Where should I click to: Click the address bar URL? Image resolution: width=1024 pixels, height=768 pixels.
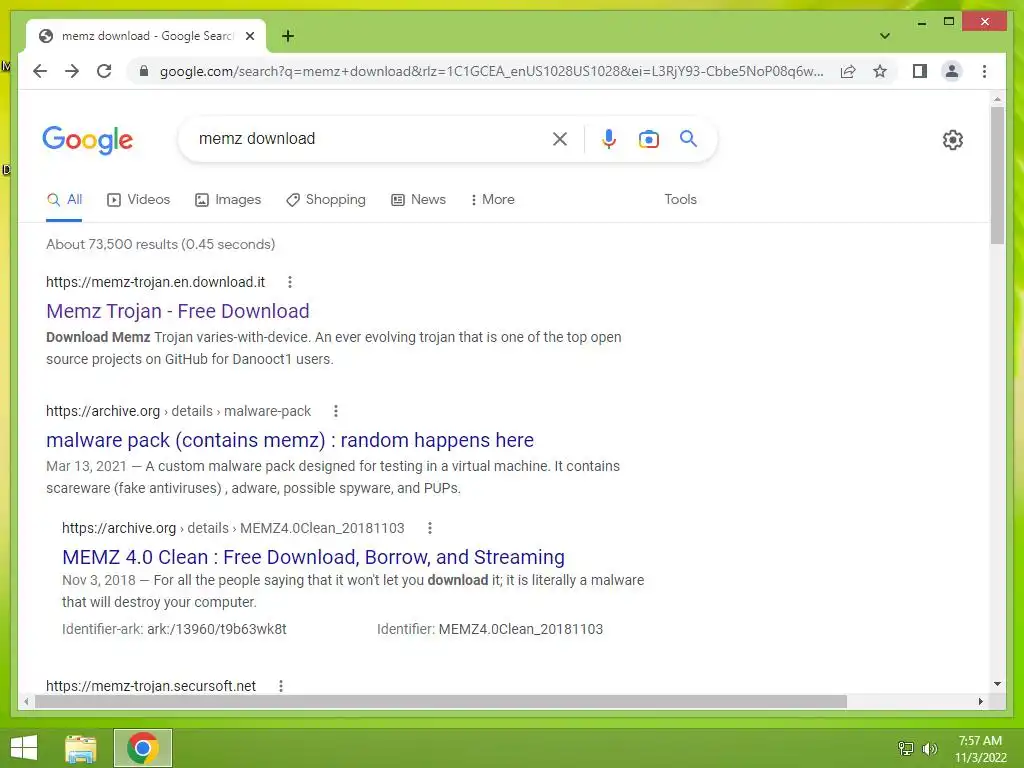pyautogui.click(x=491, y=71)
